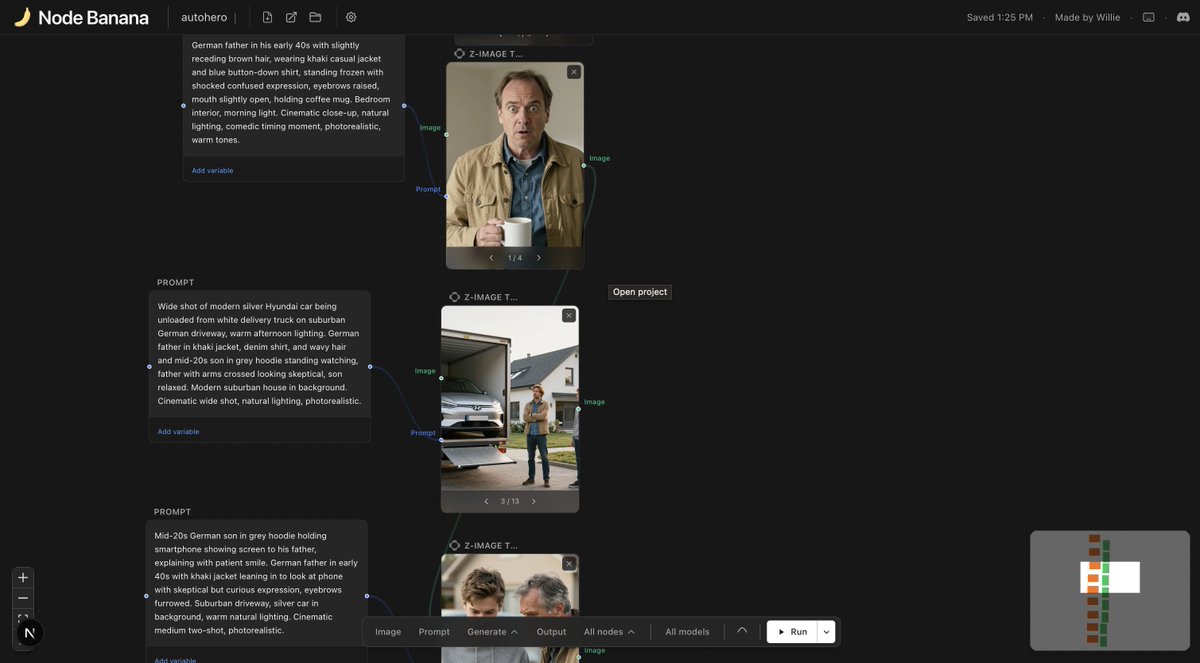Run the workflow
This screenshot has height=663, width=1200.
(x=792, y=632)
